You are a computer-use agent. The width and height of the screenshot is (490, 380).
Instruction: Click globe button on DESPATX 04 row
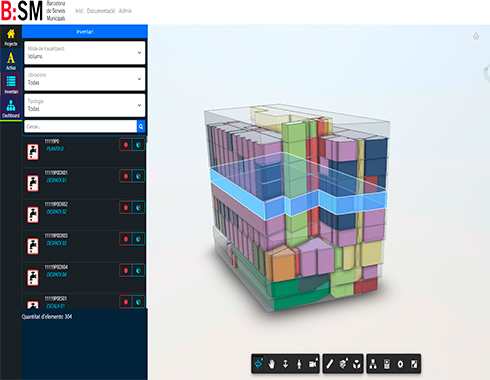point(138,270)
